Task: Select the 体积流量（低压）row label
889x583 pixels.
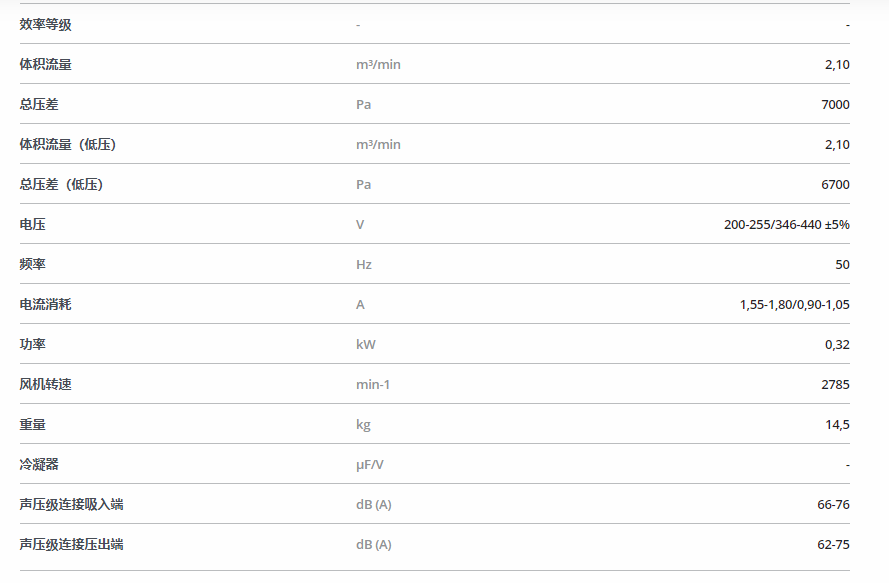Action: [68, 145]
